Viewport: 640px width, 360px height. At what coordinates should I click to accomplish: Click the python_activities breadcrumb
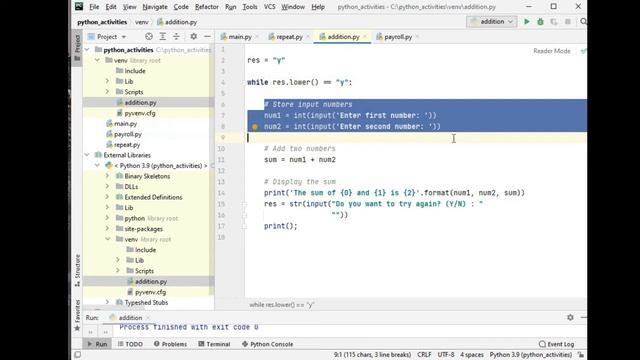(x=102, y=22)
